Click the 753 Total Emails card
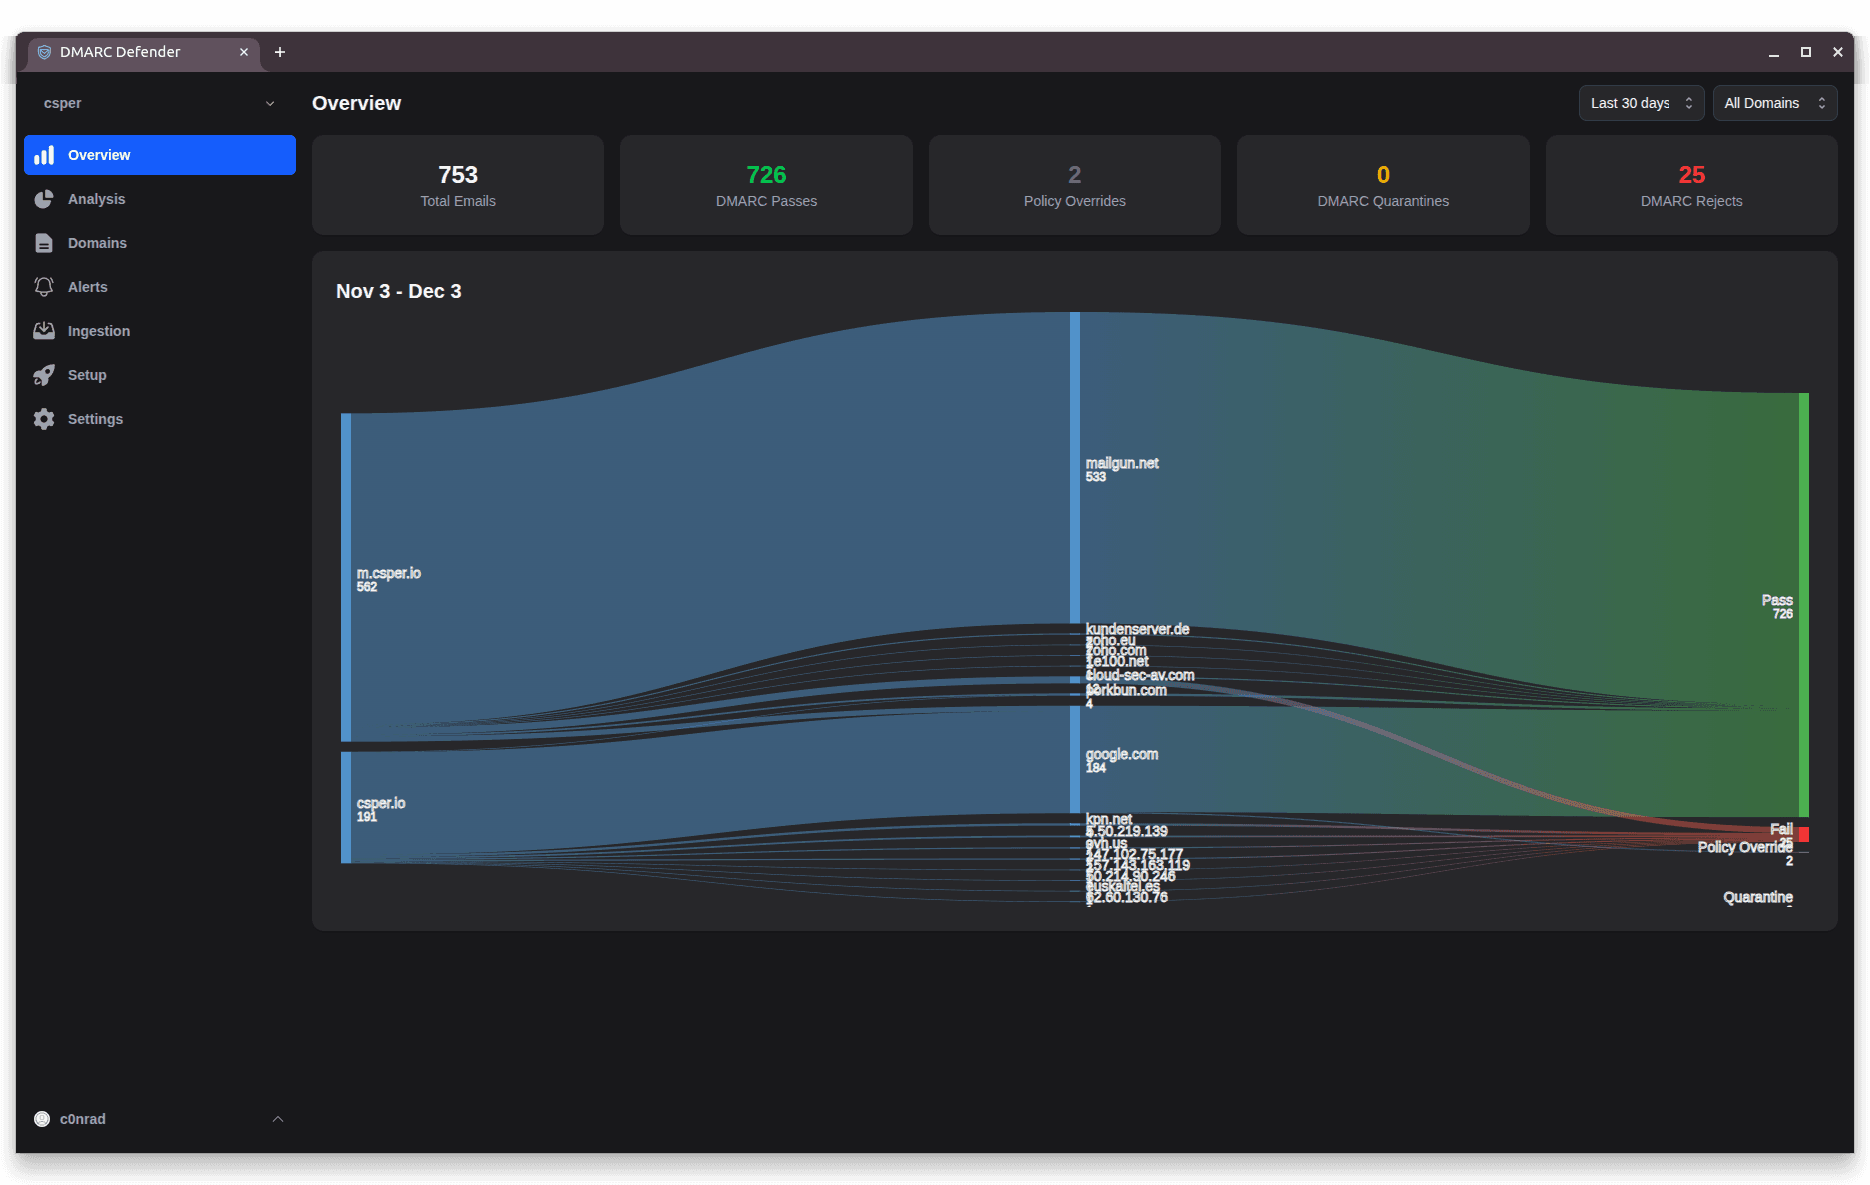 pos(457,185)
